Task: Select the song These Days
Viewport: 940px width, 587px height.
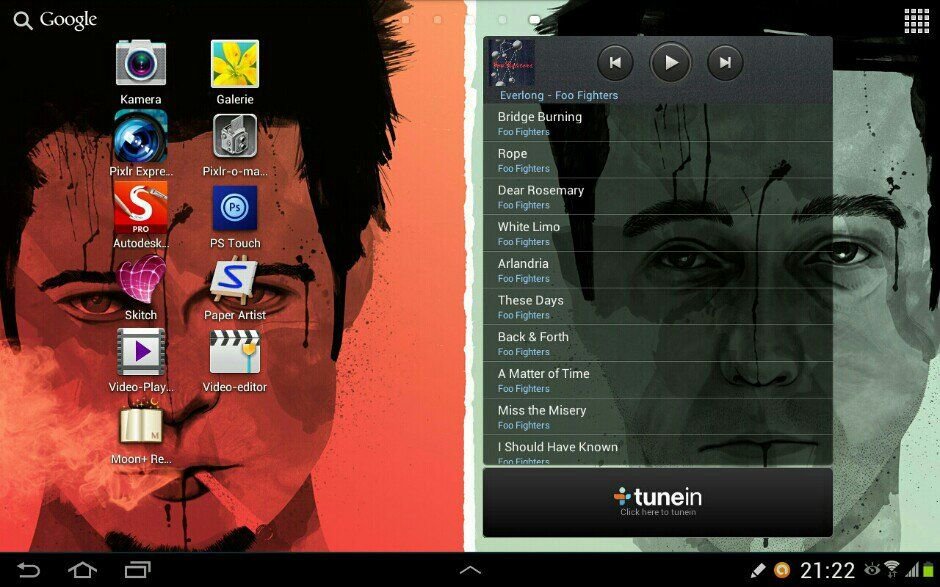Action: click(658, 306)
